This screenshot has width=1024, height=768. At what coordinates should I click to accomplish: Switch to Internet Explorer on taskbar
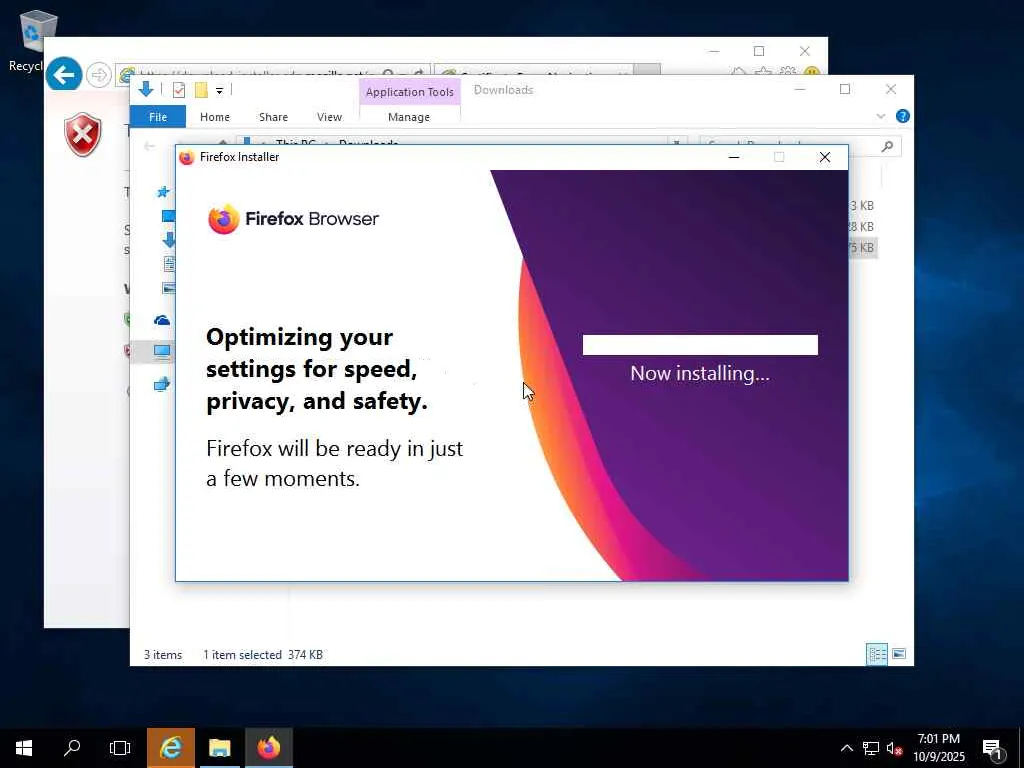(170, 748)
